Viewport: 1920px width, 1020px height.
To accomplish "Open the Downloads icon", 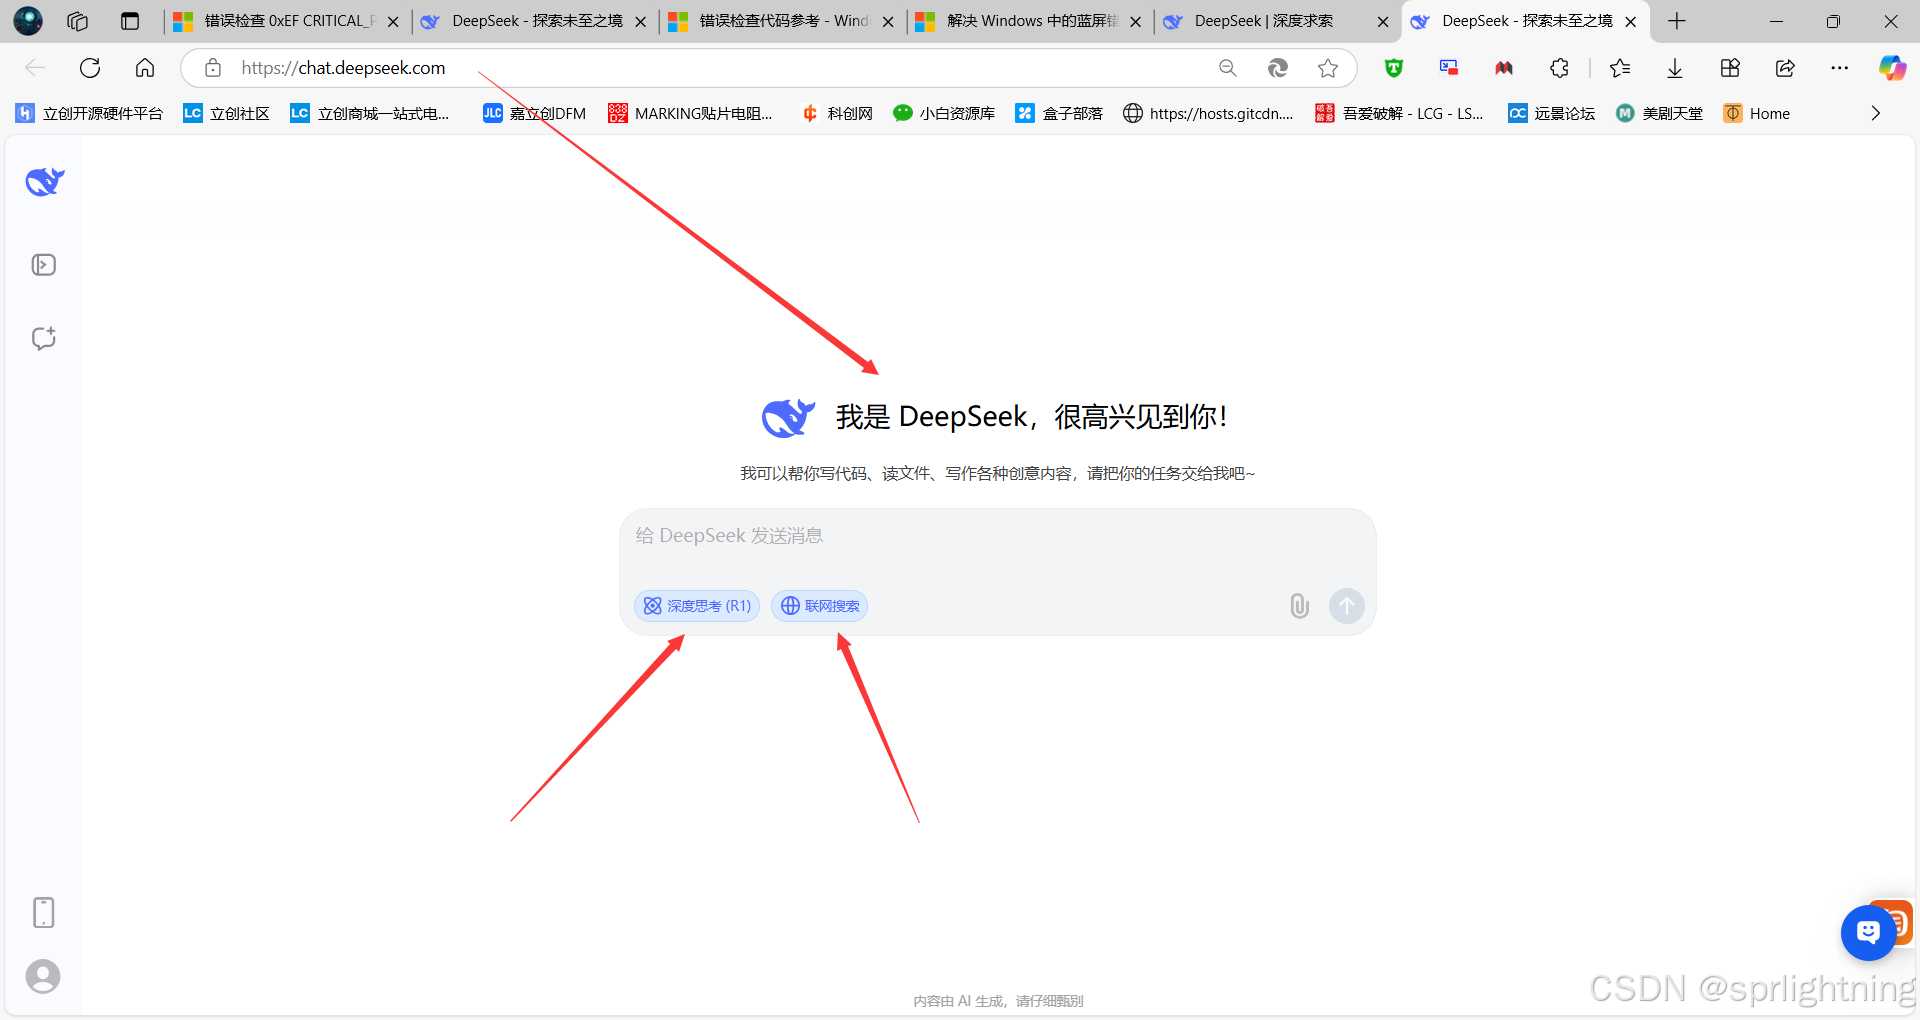I will point(1675,68).
